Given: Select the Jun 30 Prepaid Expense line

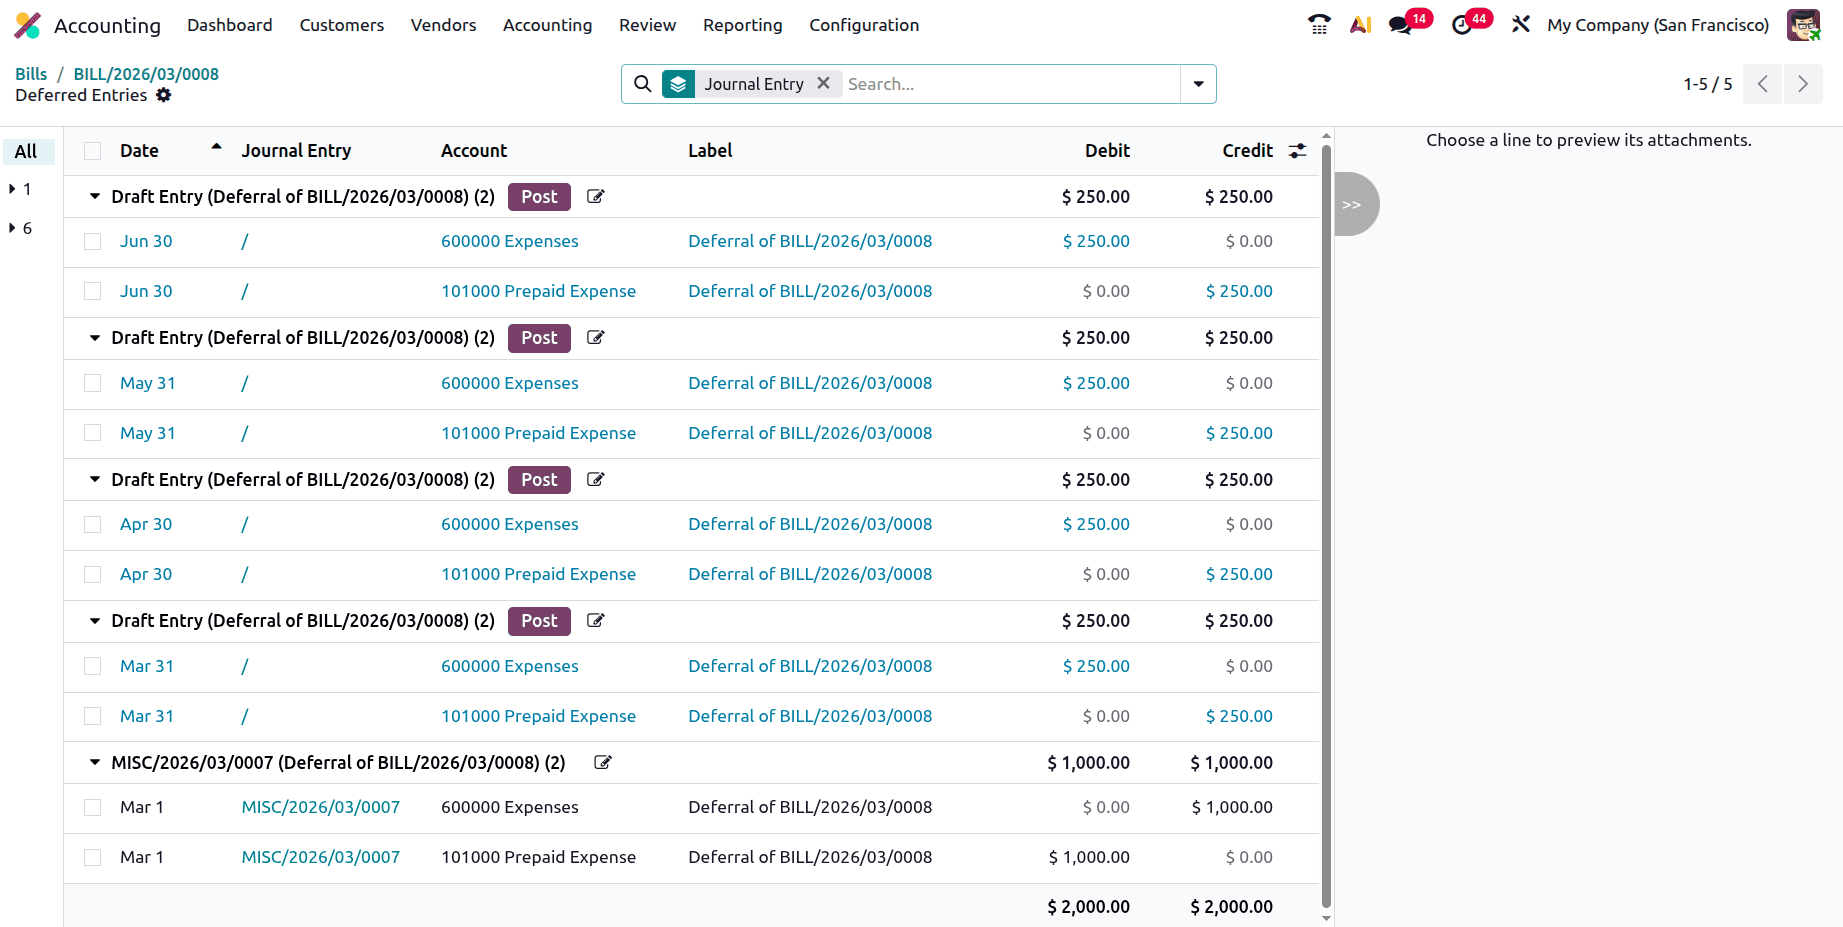Looking at the screenshot, I should coord(93,292).
